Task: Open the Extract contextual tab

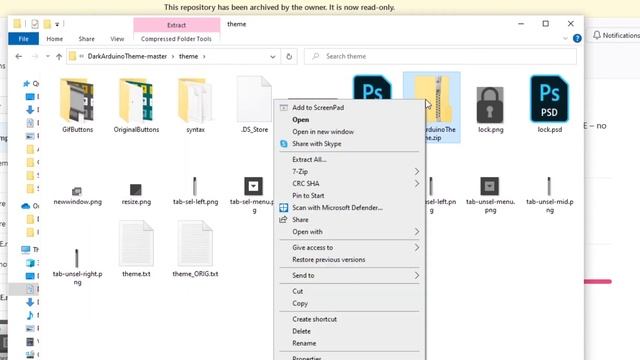Action: (x=177, y=25)
